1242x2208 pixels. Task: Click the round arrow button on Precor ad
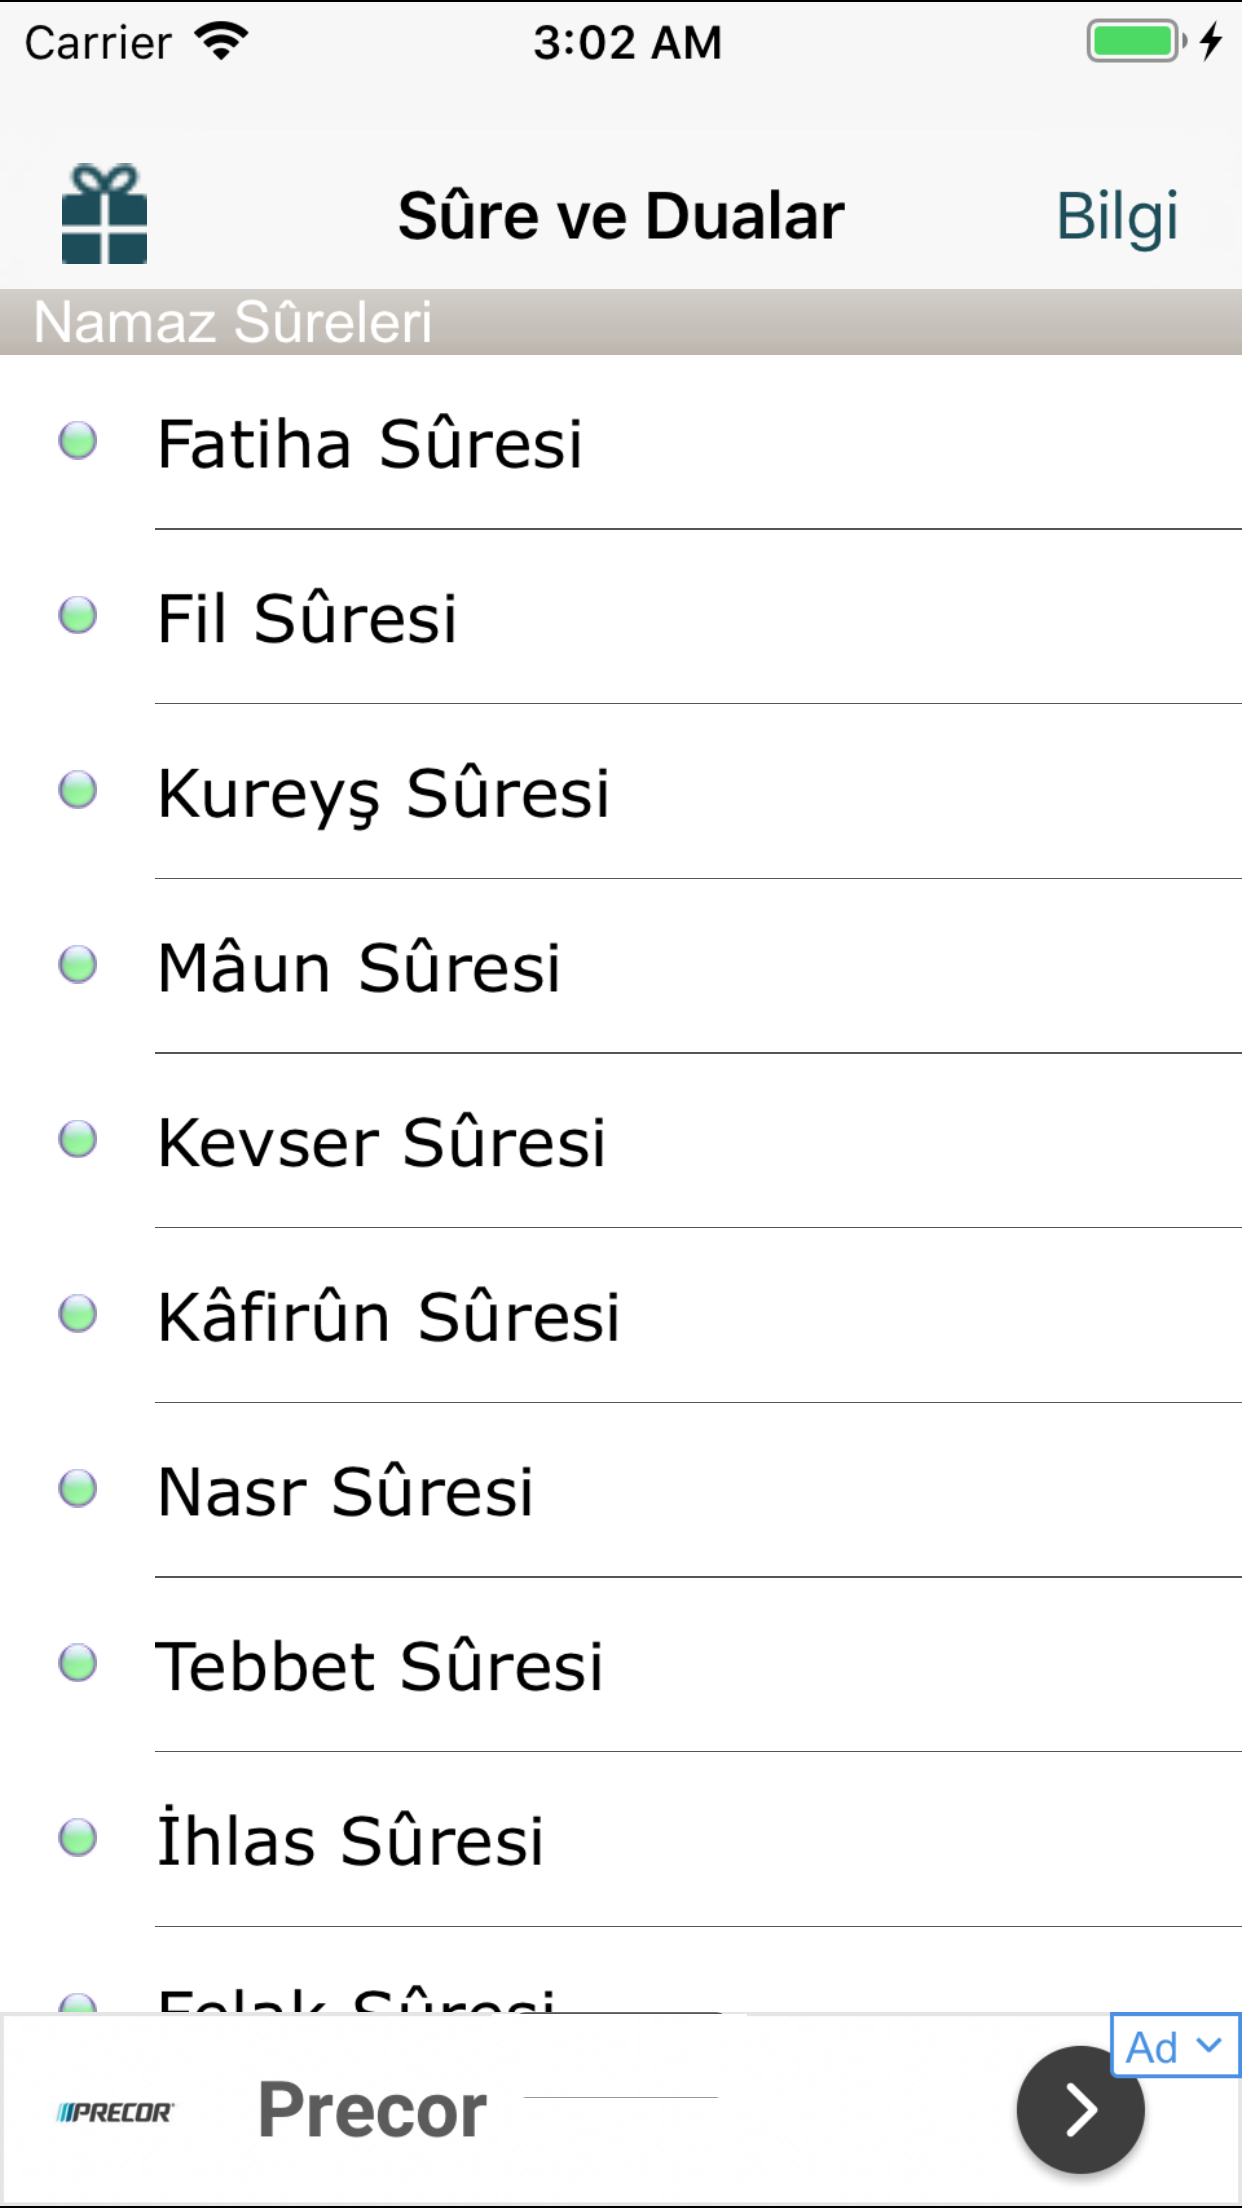(x=1080, y=2109)
